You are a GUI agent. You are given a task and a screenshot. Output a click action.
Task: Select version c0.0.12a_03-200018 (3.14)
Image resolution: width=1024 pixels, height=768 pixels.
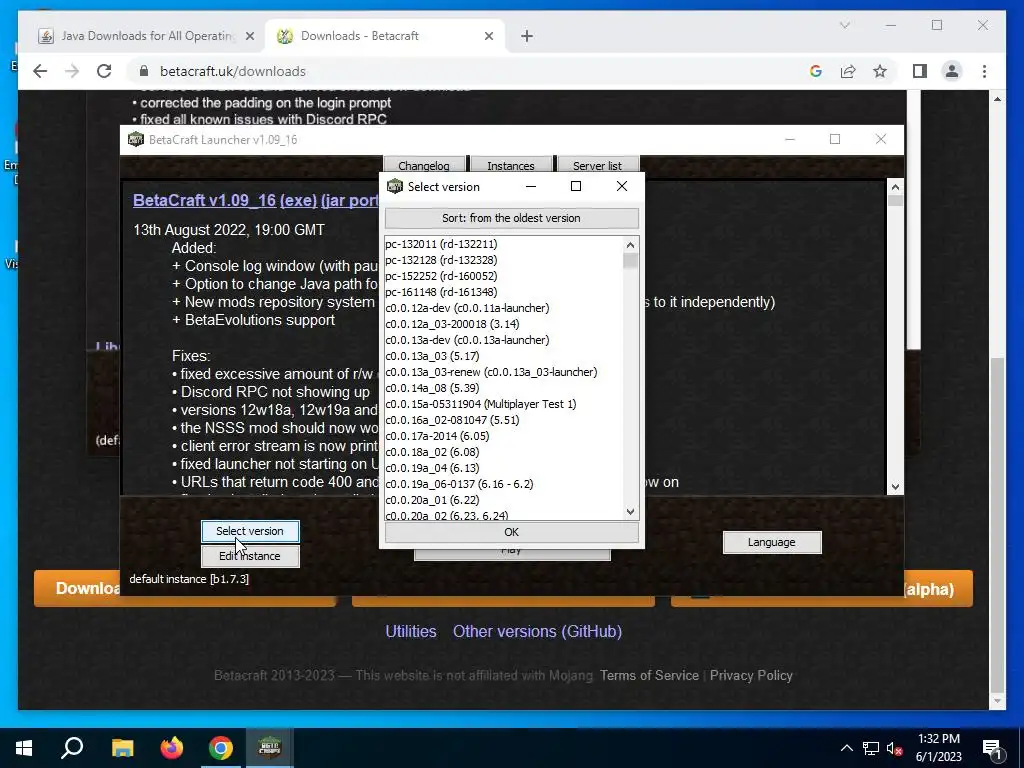pos(504,324)
